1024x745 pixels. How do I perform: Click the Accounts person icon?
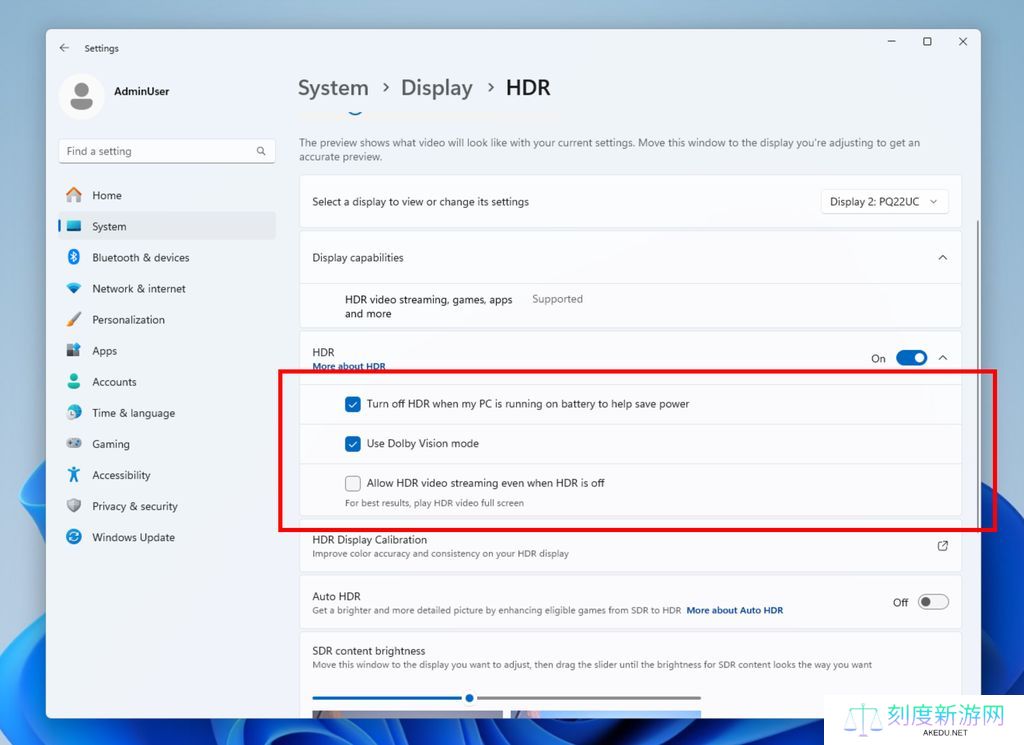coord(74,381)
